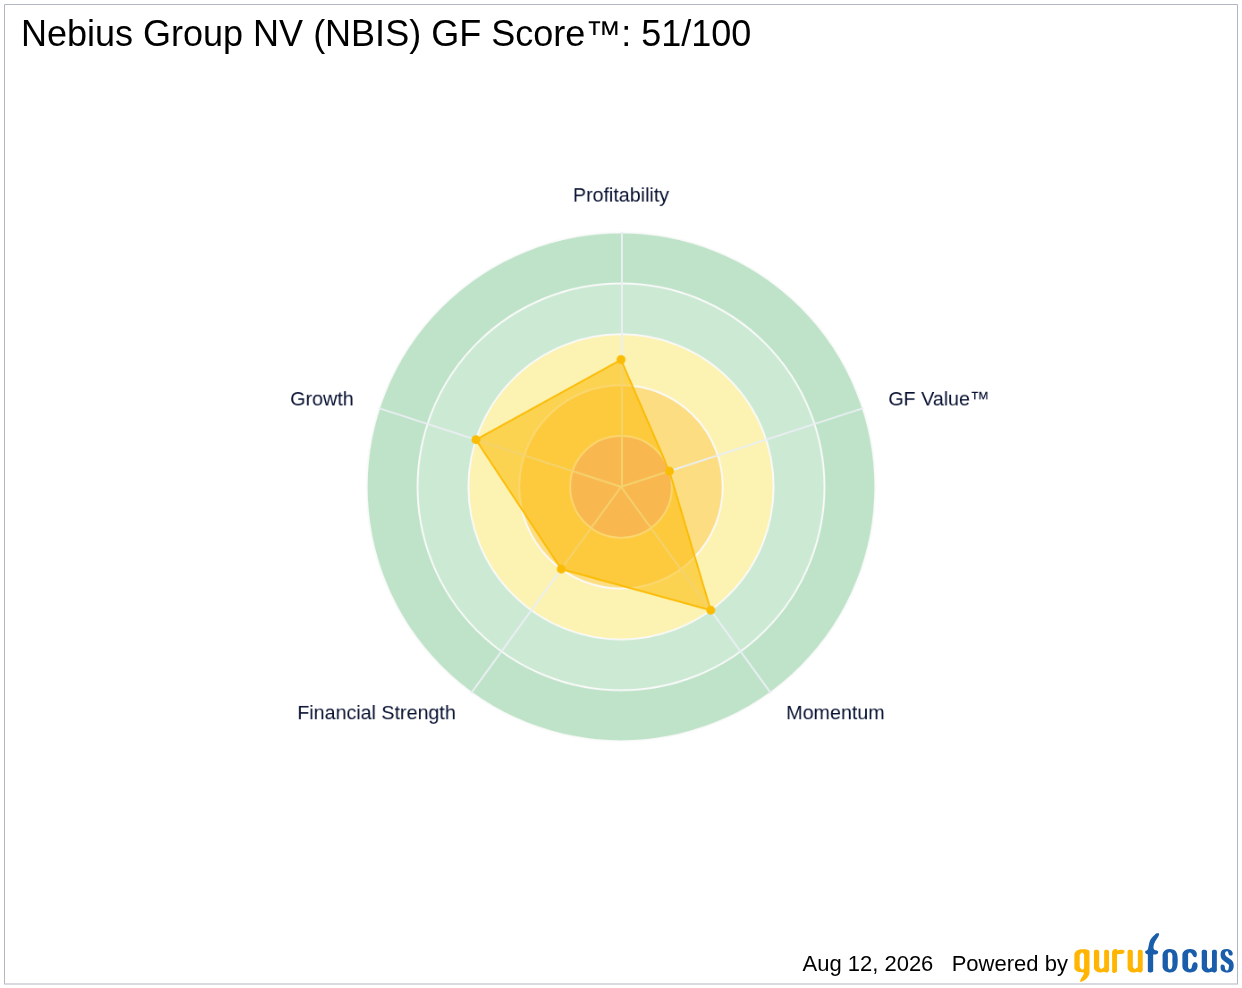Click the light green second ring at bottom
Screen dimensions: 1242x988
click(621, 665)
